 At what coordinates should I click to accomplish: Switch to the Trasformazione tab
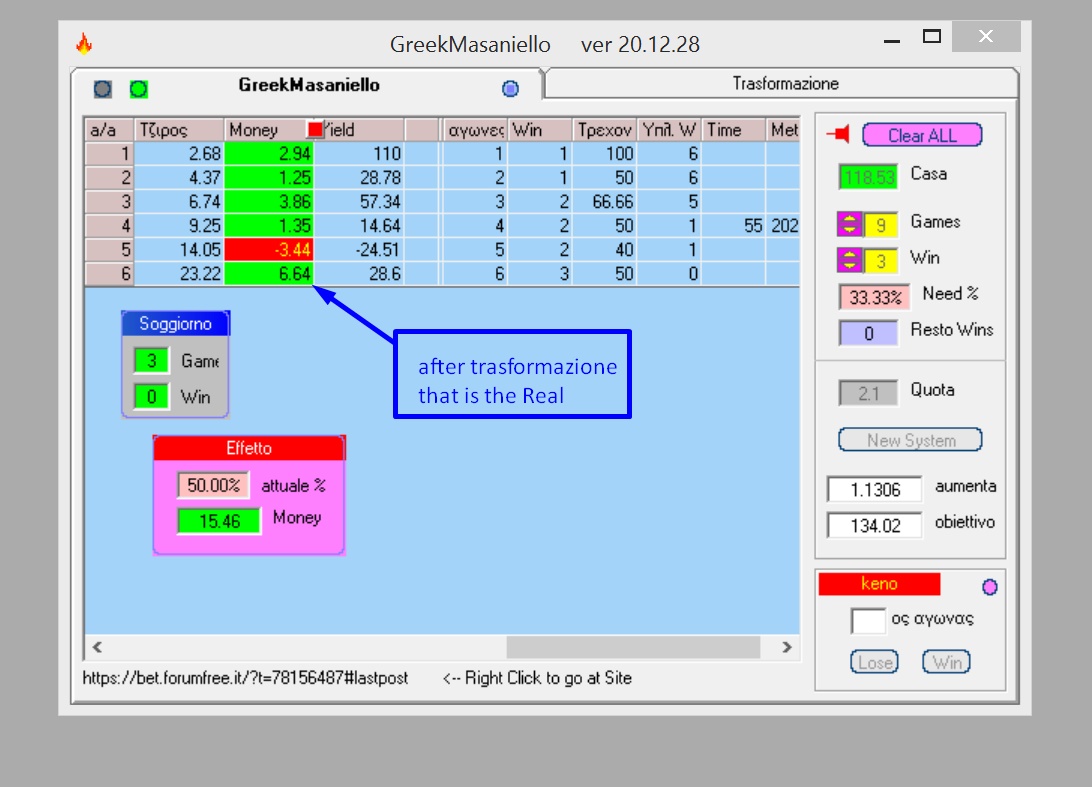785,84
